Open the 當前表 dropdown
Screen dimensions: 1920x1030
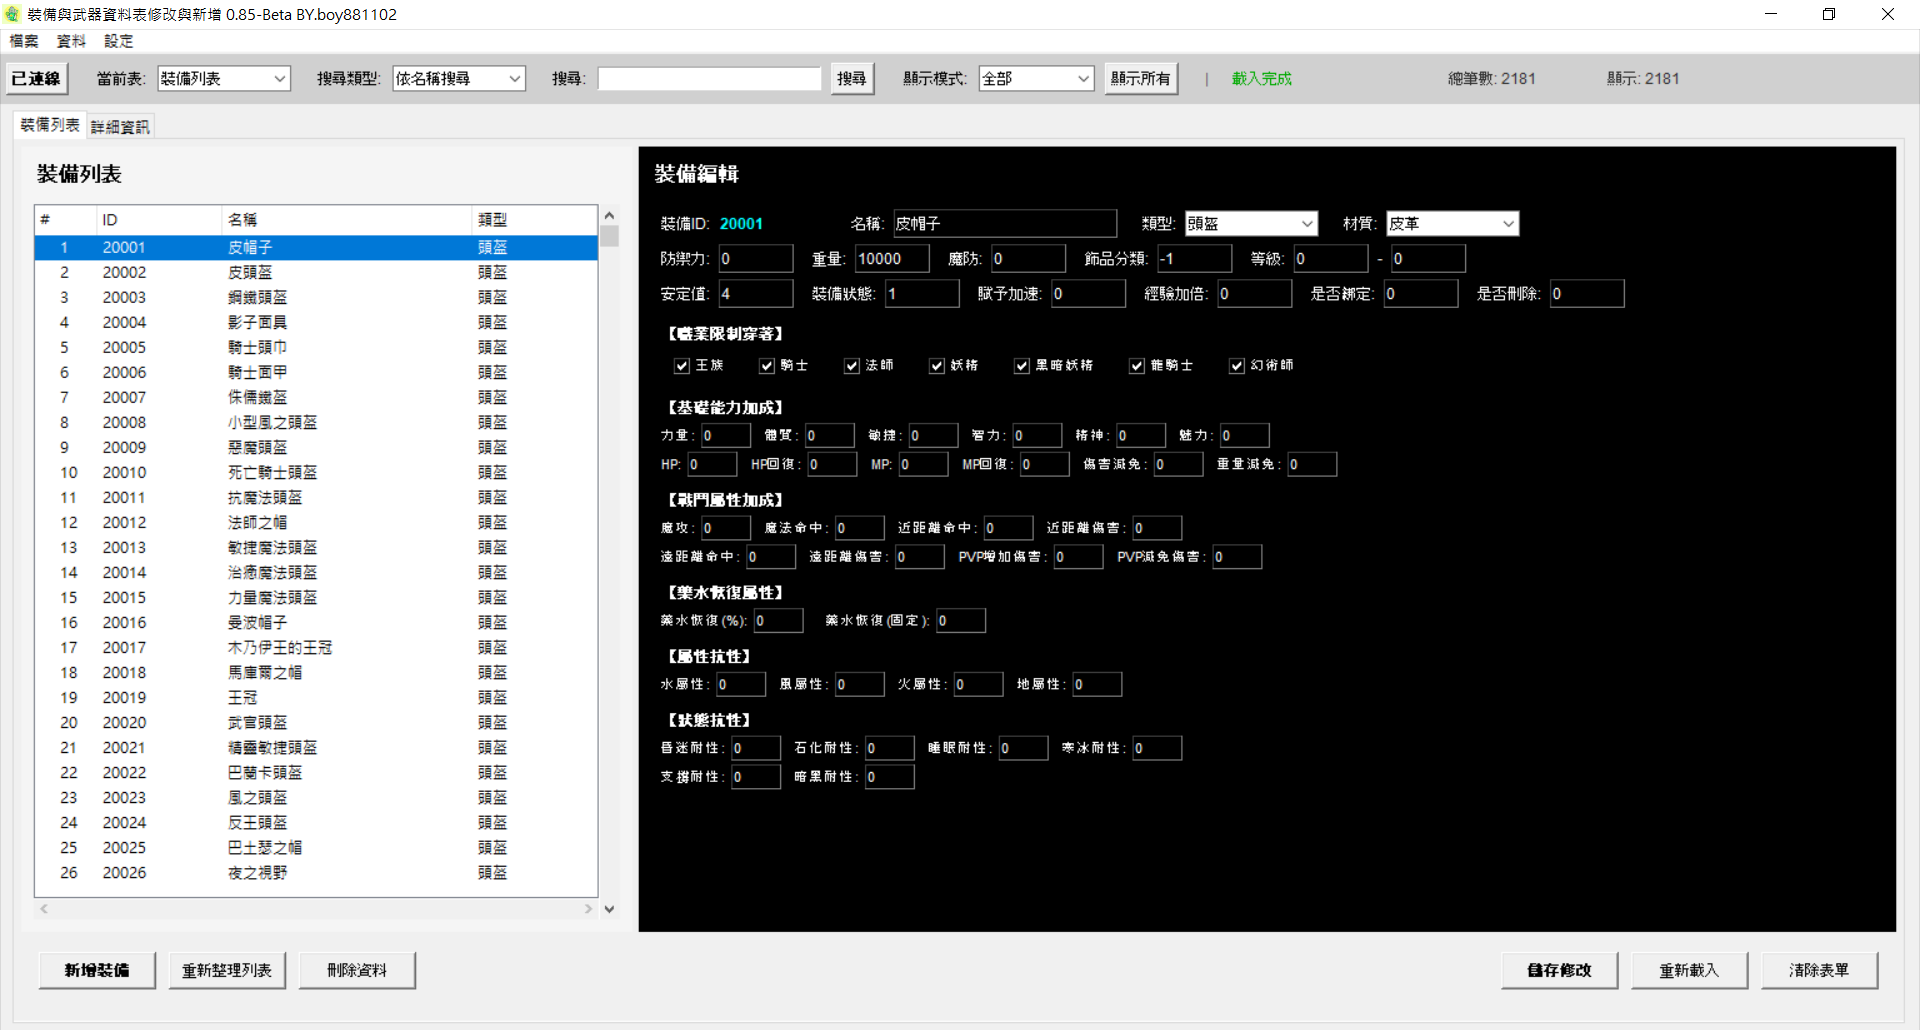[224, 78]
